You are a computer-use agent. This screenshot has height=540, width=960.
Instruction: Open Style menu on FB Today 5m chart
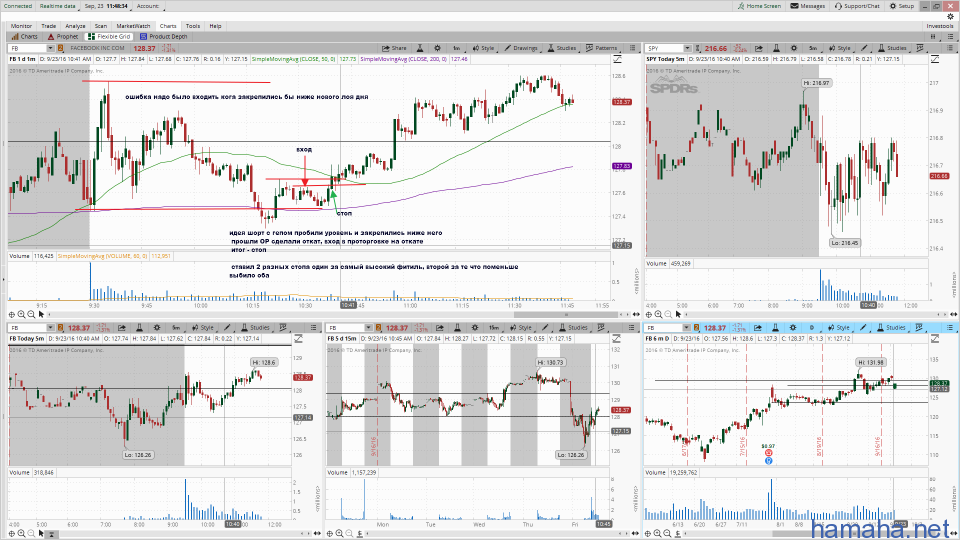(x=203, y=328)
